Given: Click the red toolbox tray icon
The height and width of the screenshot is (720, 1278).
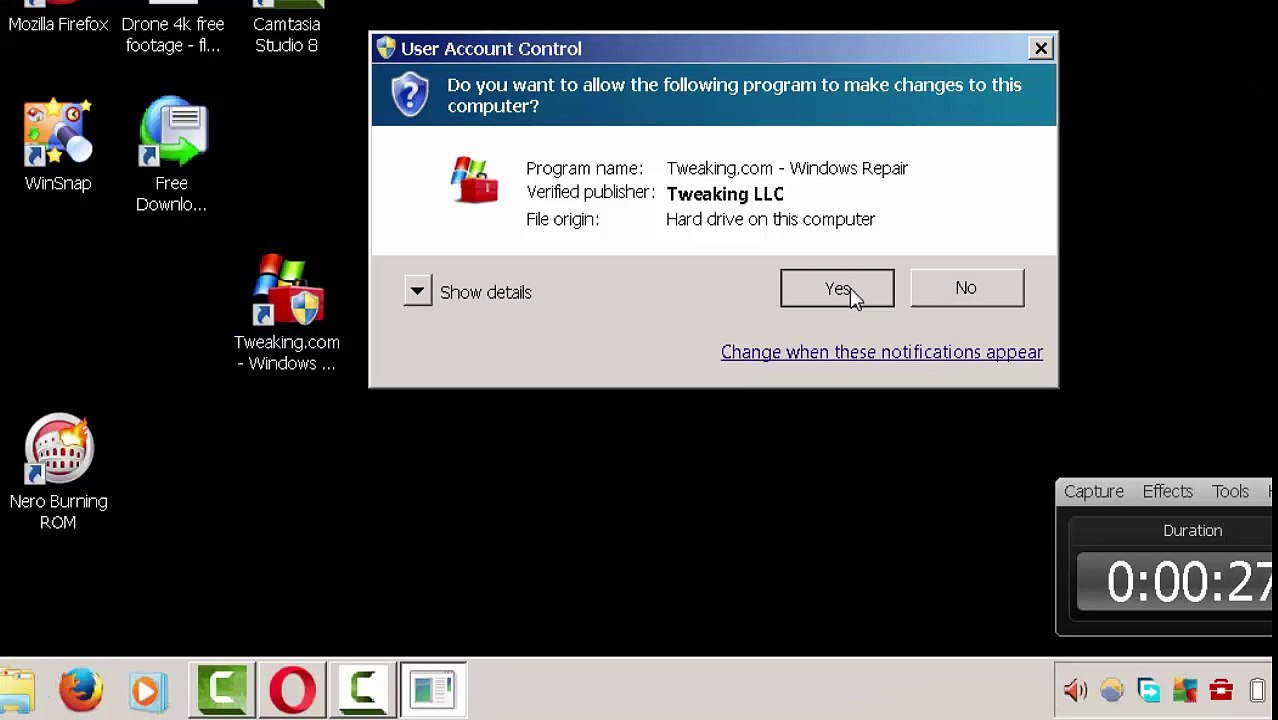Looking at the screenshot, I should pyautogui.click(x=1221, y=690).
